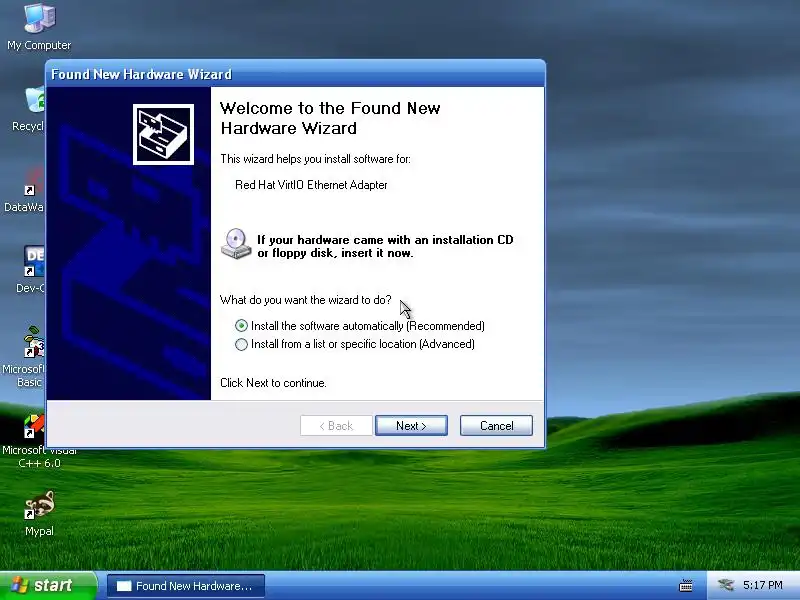Click 'This wizard helps you install software for:' text

315,159
